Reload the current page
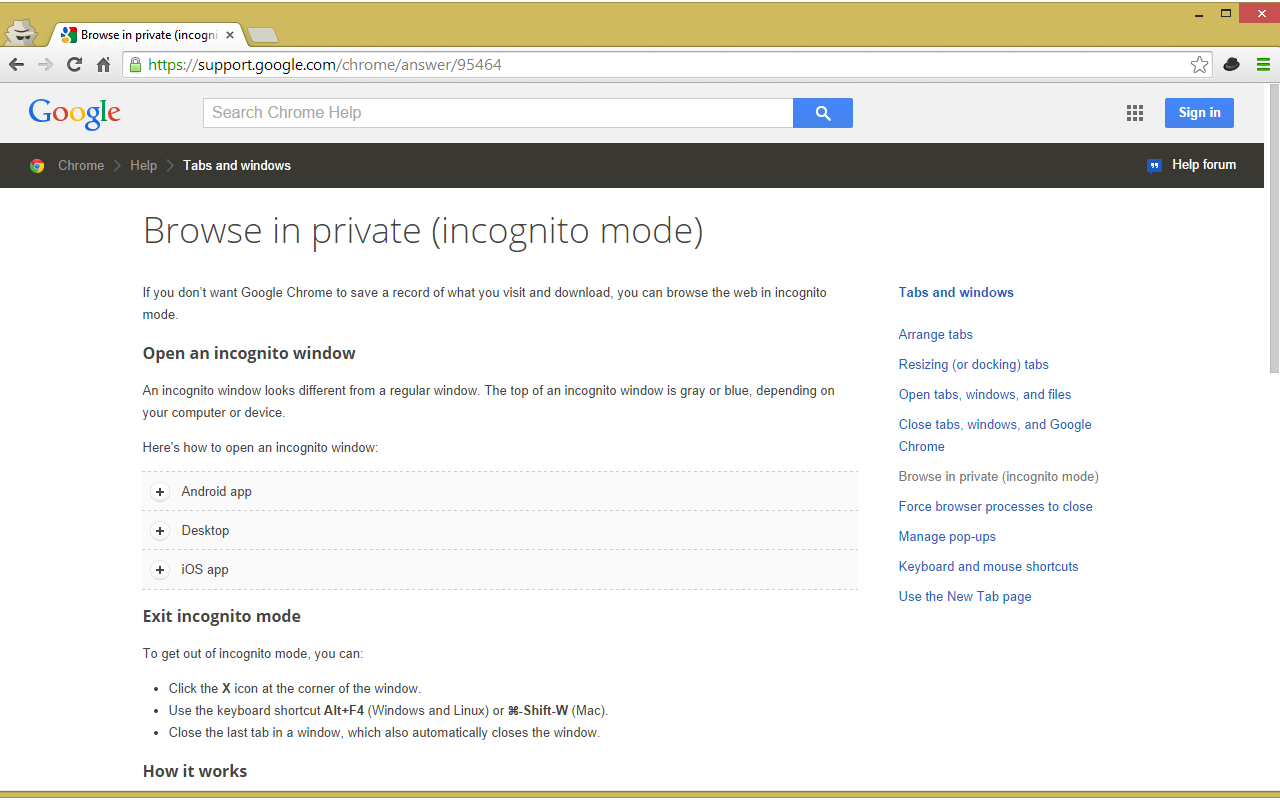The width and height of the screenshot is (1280, 800). coord(74,65)
